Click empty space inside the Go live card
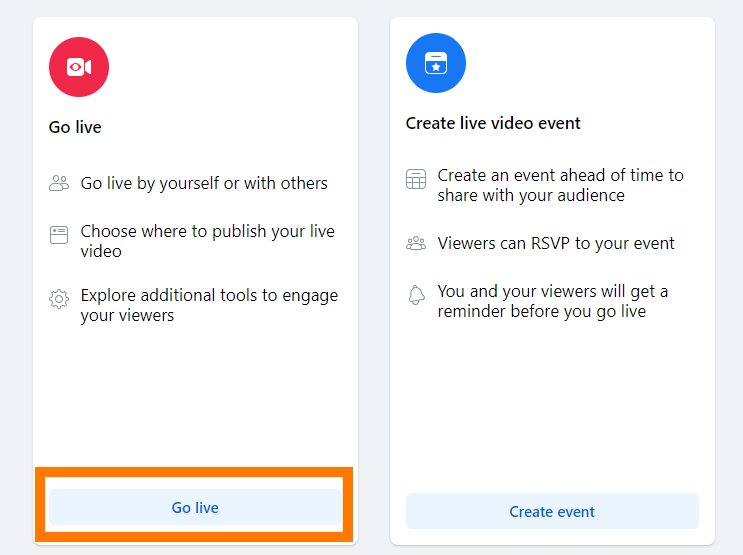This screenshot has width=743, height=555. [195, 400]
